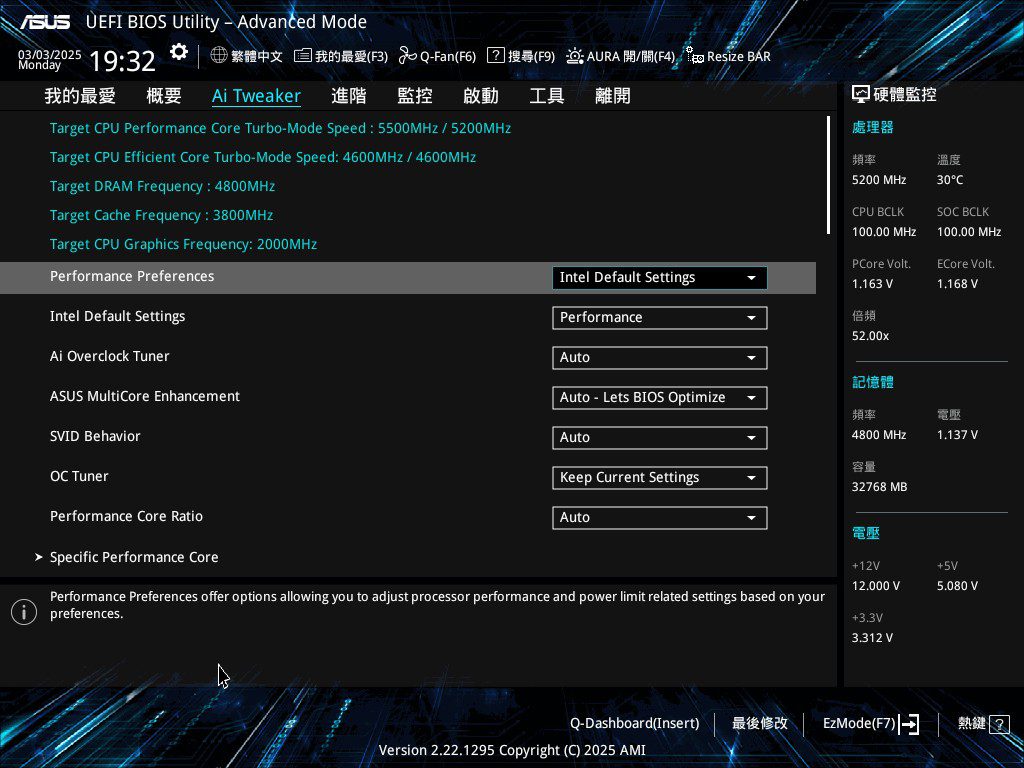This screenshot has height=768, width=1024.
Task: Click the 5200 MHz CPU frequency value
Action: click(x=878, y=180)
